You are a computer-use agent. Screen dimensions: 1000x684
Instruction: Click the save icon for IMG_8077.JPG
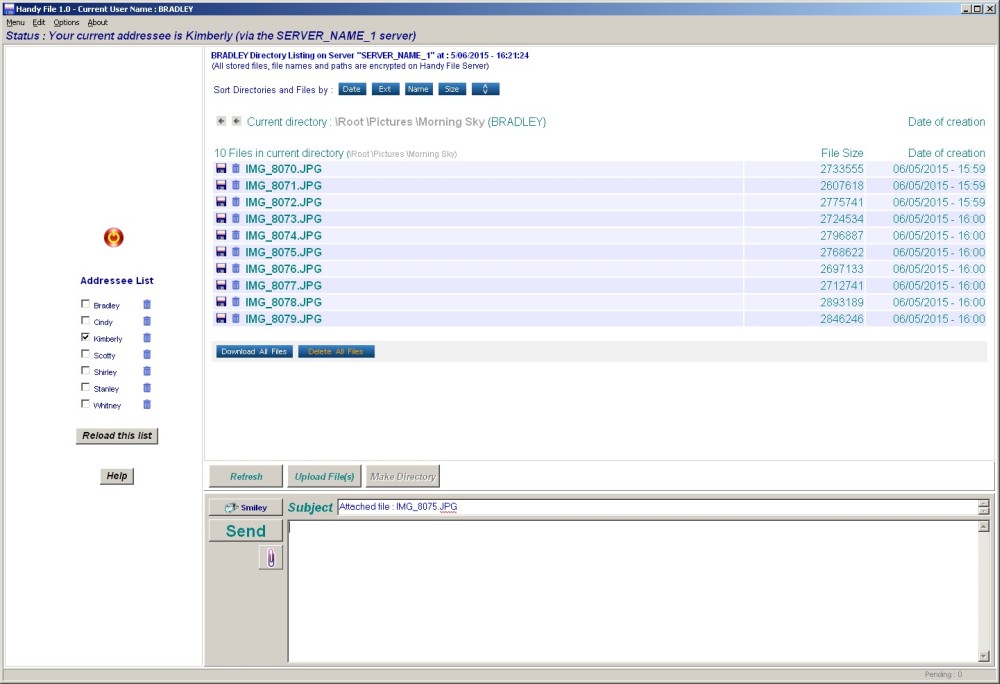pos(221,285)
